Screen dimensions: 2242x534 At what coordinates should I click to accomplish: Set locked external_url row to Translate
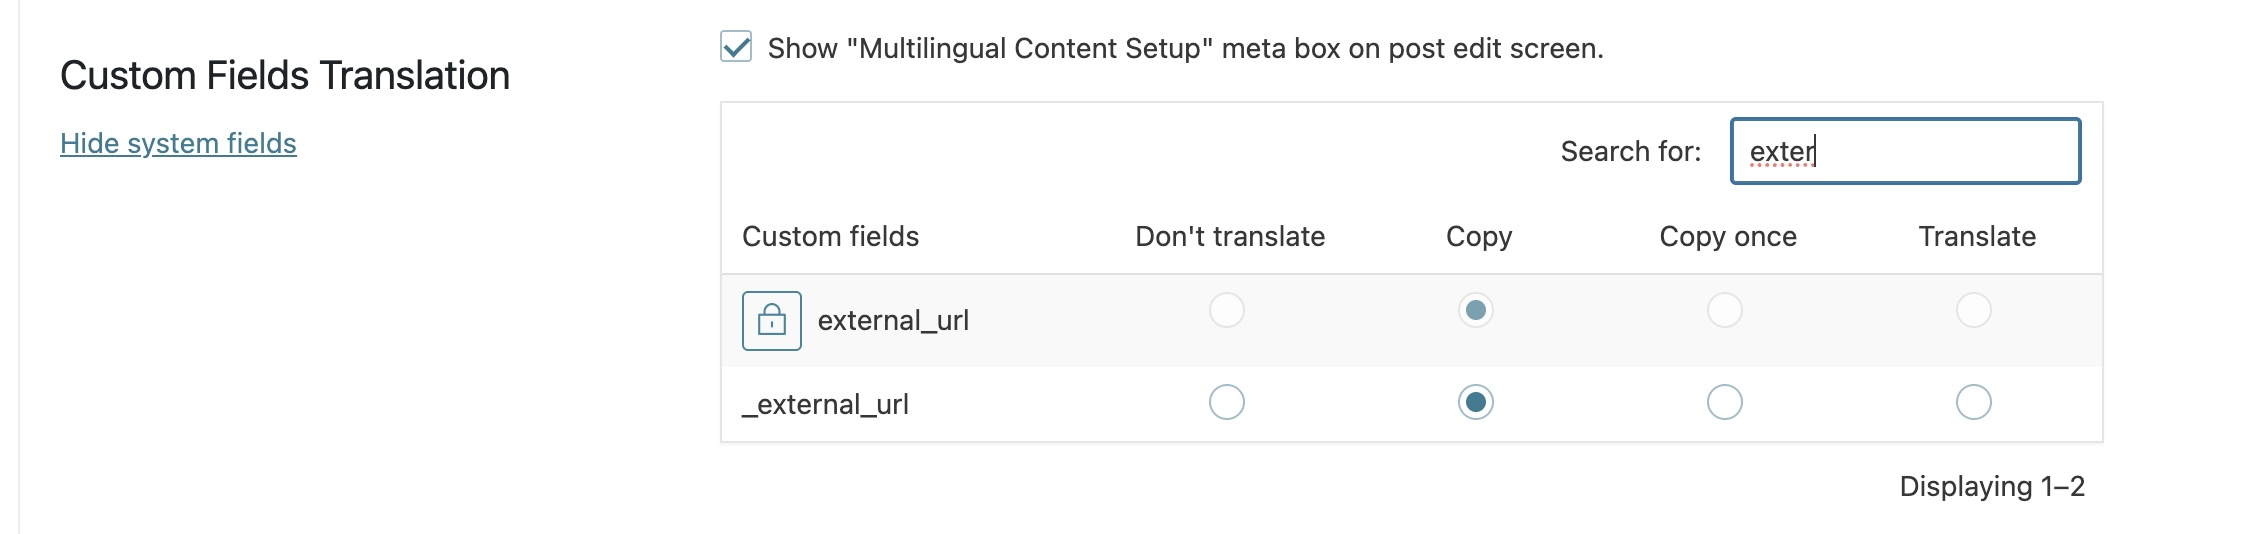pyautogui.click(x=1974, y=310)
